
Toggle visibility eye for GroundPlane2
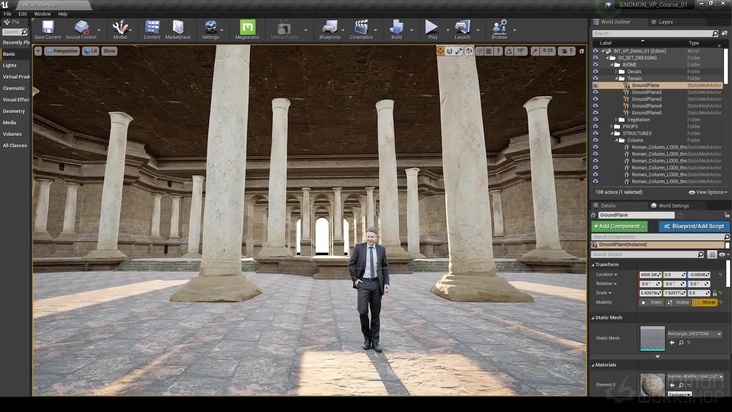[595, 92]
